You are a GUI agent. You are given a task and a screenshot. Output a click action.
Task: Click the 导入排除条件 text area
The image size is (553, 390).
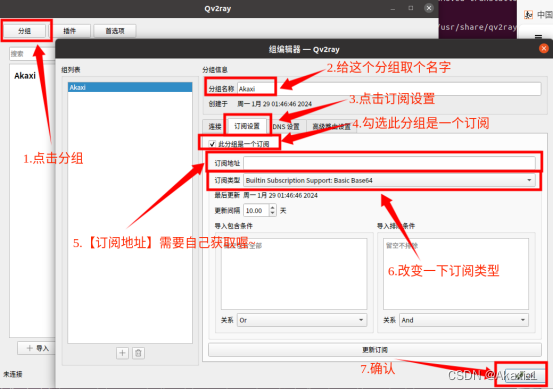pyautogui.click(x=456, y=274)
